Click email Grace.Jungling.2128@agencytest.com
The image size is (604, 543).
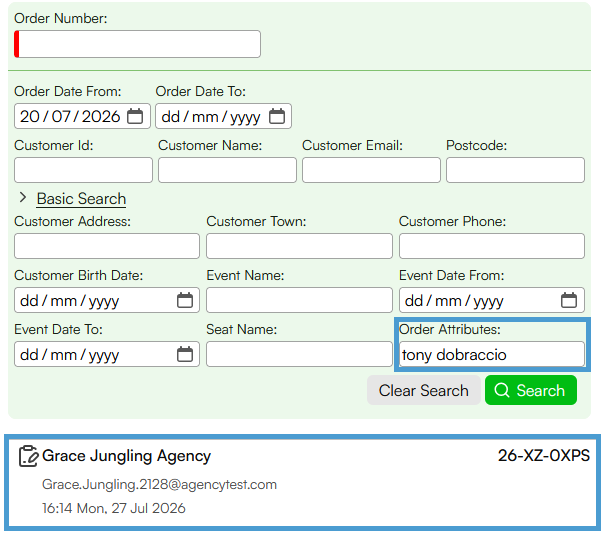(159, 484)
